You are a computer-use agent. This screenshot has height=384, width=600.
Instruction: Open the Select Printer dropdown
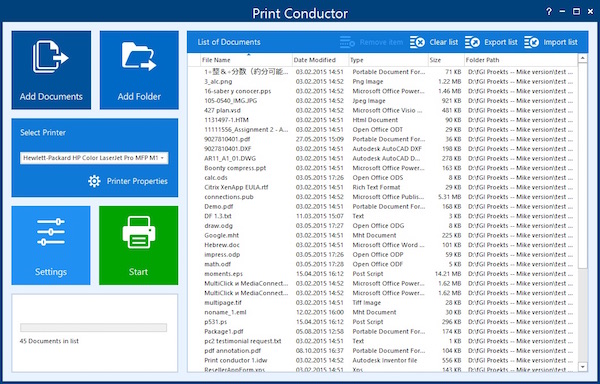point(94,158)
